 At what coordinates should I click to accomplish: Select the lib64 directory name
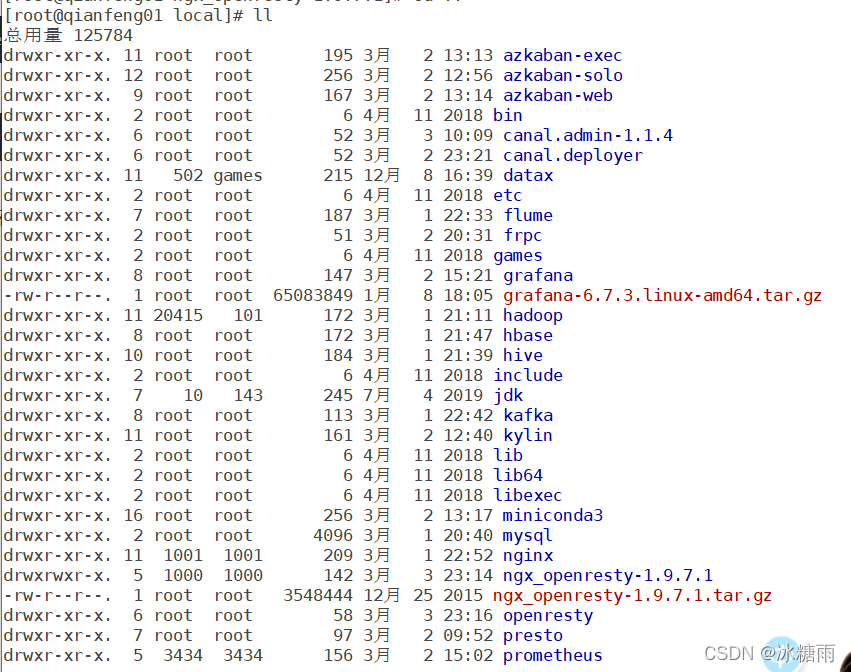point(518,476)
